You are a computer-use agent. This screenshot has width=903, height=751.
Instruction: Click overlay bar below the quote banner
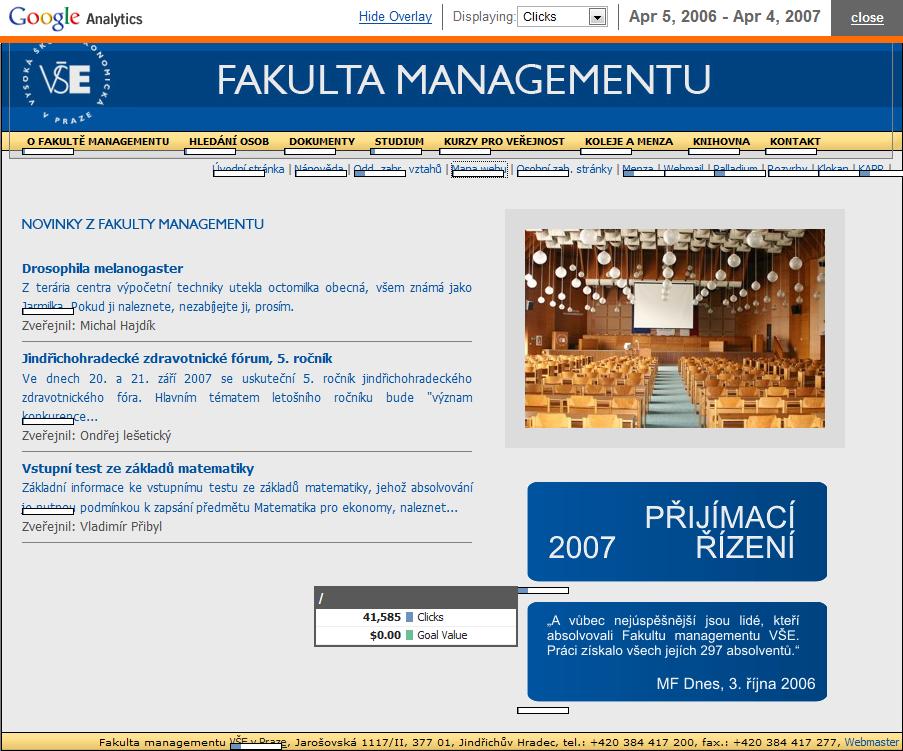pos(543,711)
